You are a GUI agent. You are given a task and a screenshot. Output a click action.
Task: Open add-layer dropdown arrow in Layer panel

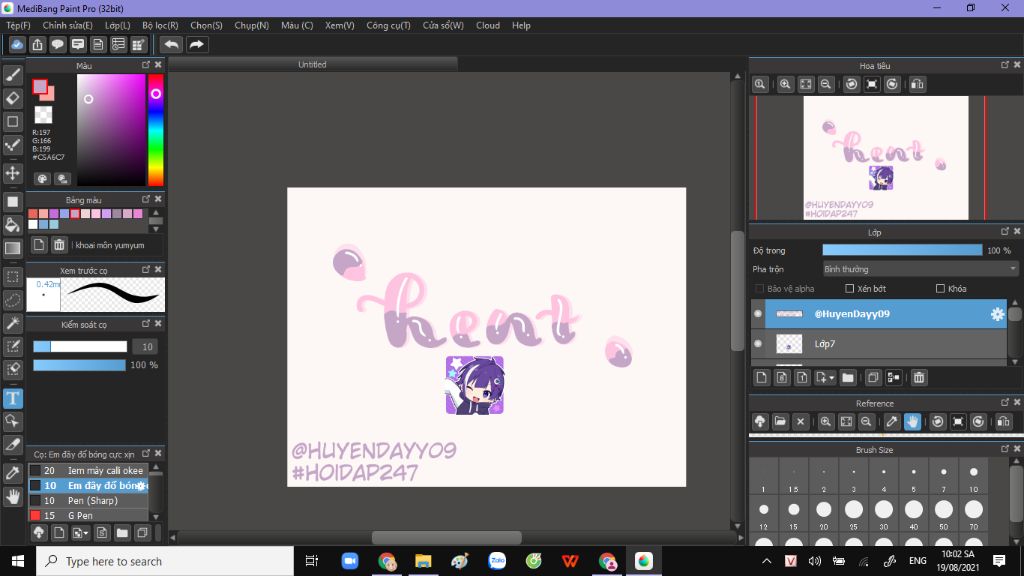click(x=831, y=377)
